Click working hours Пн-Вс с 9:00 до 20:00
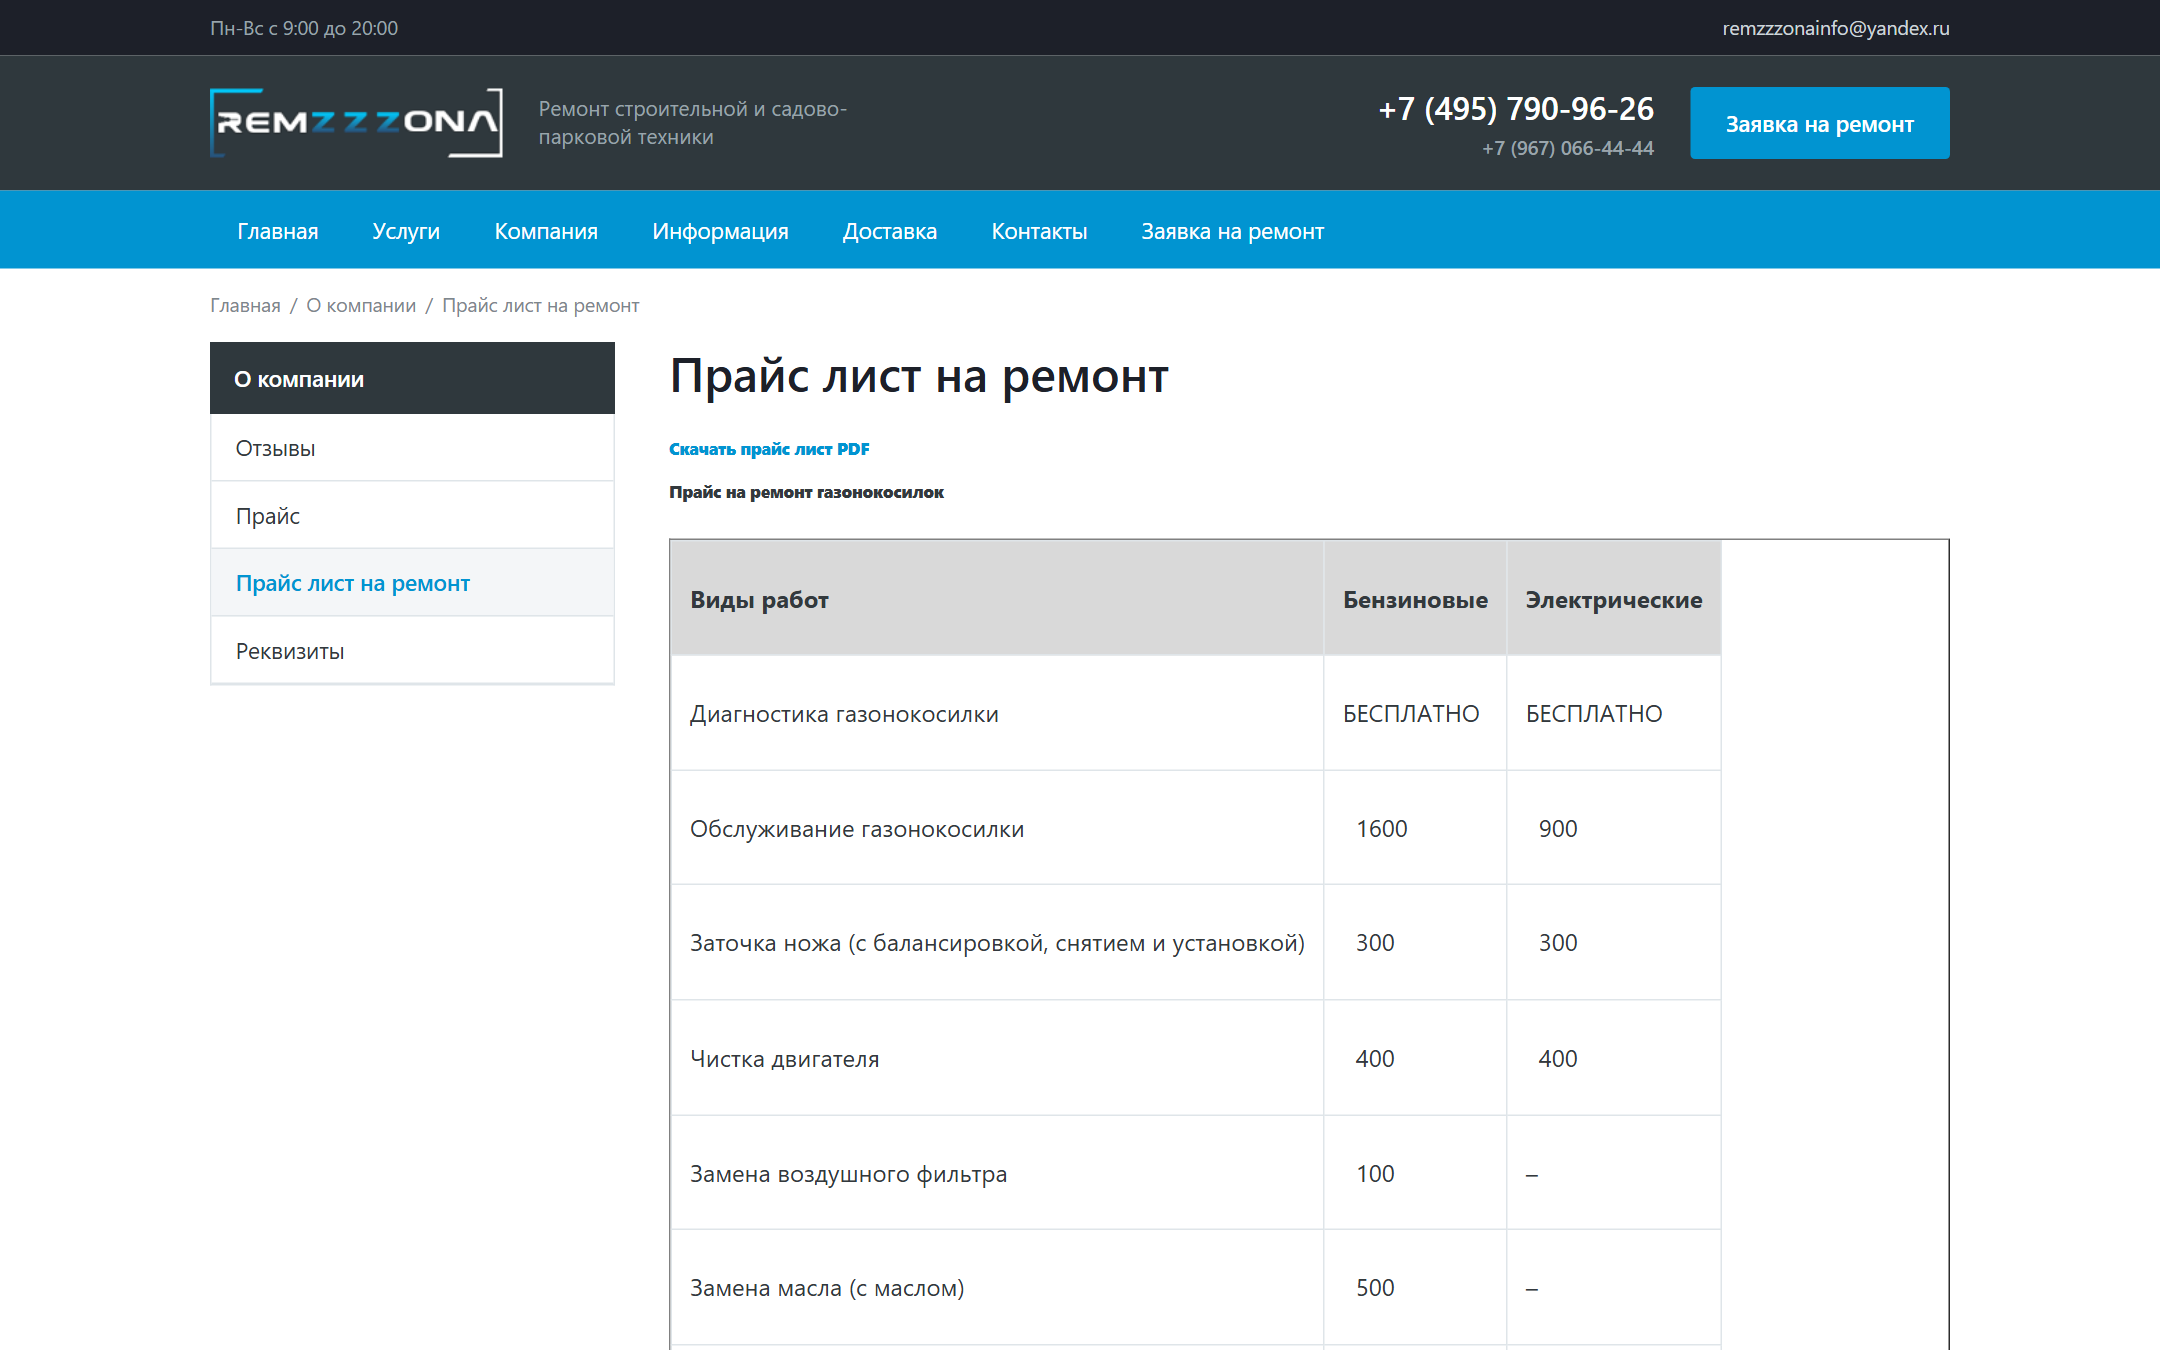Image resolution: width=2160 pixels, height=1350 pixels. (304, 28)
